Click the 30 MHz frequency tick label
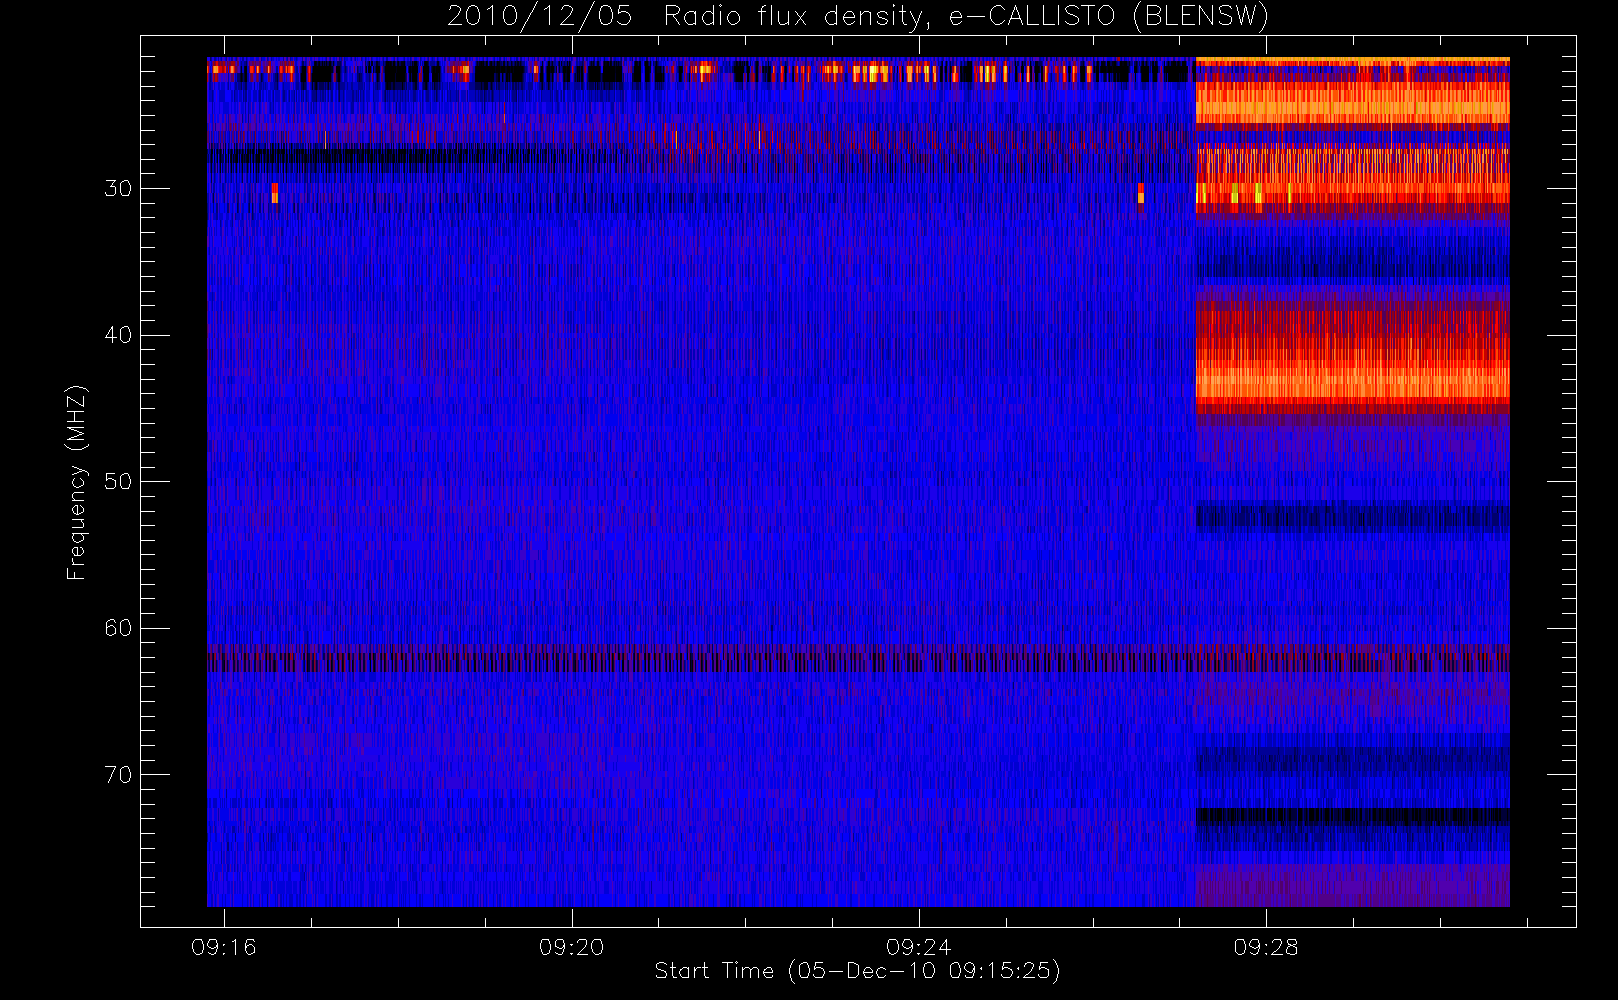The height and width of the screenshot is (1000, 1618). (118, 189)
